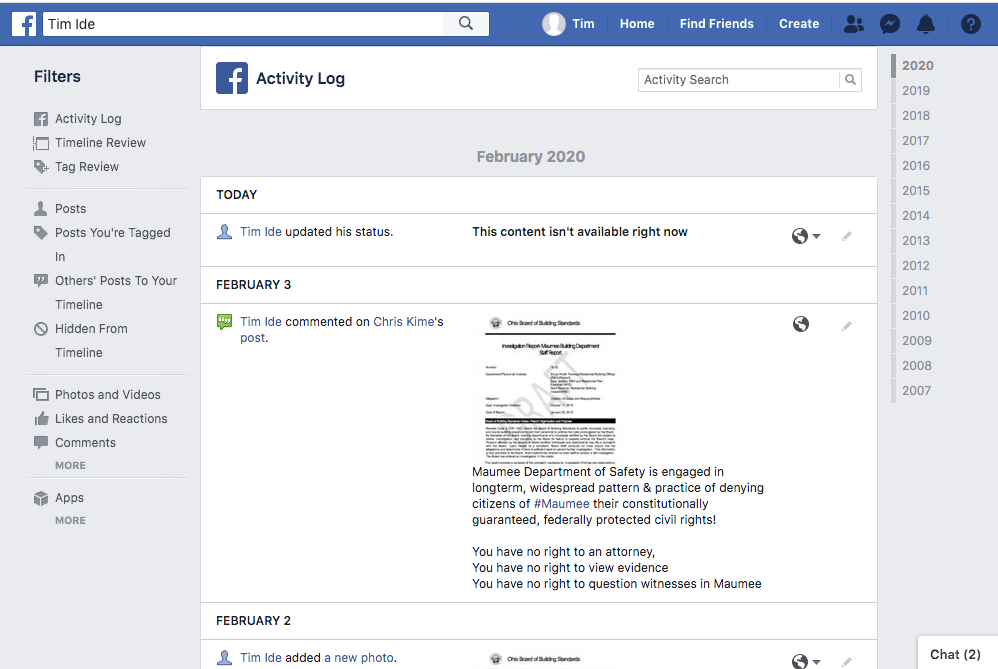Click the pencil edit icon for the status update
The height and width of the screenshot is (669, 998).
pos(847,237)
